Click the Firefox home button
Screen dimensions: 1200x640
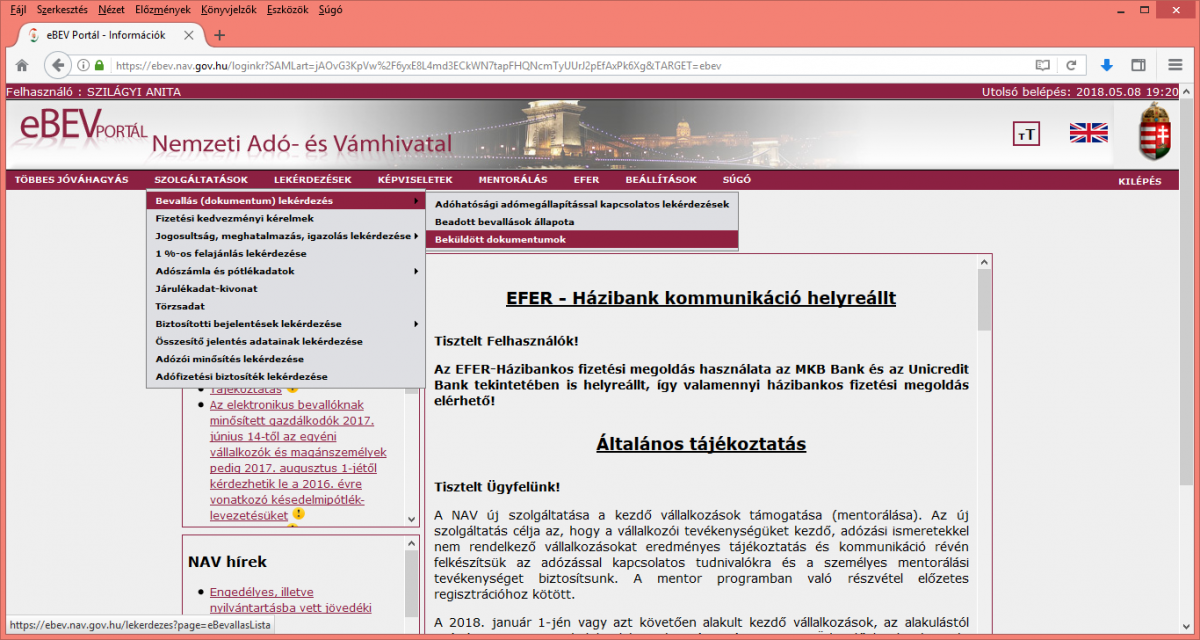pyautogui.click(x=21, y=65)
